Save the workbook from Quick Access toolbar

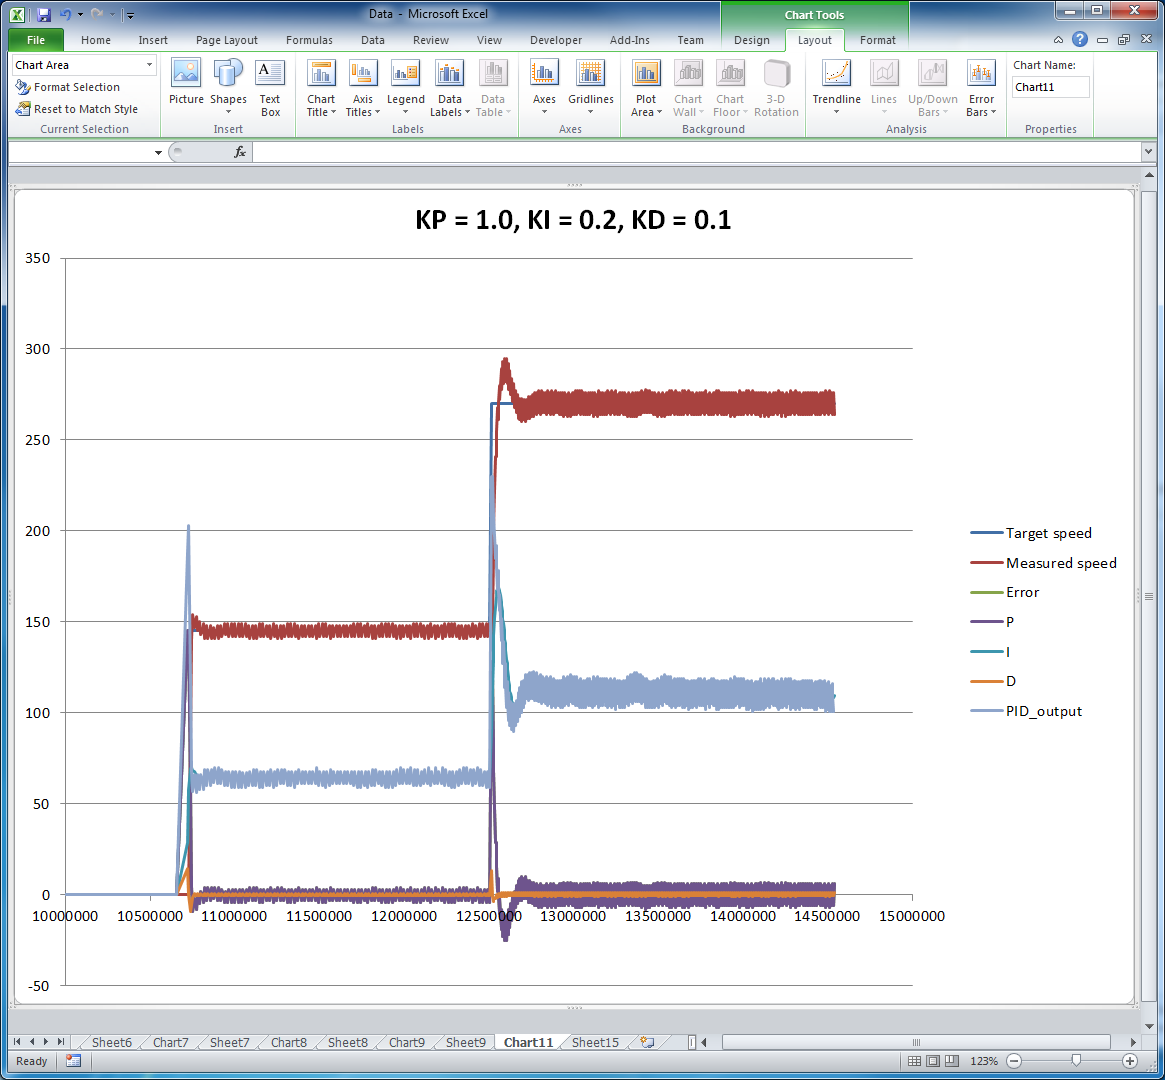pos(43,14)
